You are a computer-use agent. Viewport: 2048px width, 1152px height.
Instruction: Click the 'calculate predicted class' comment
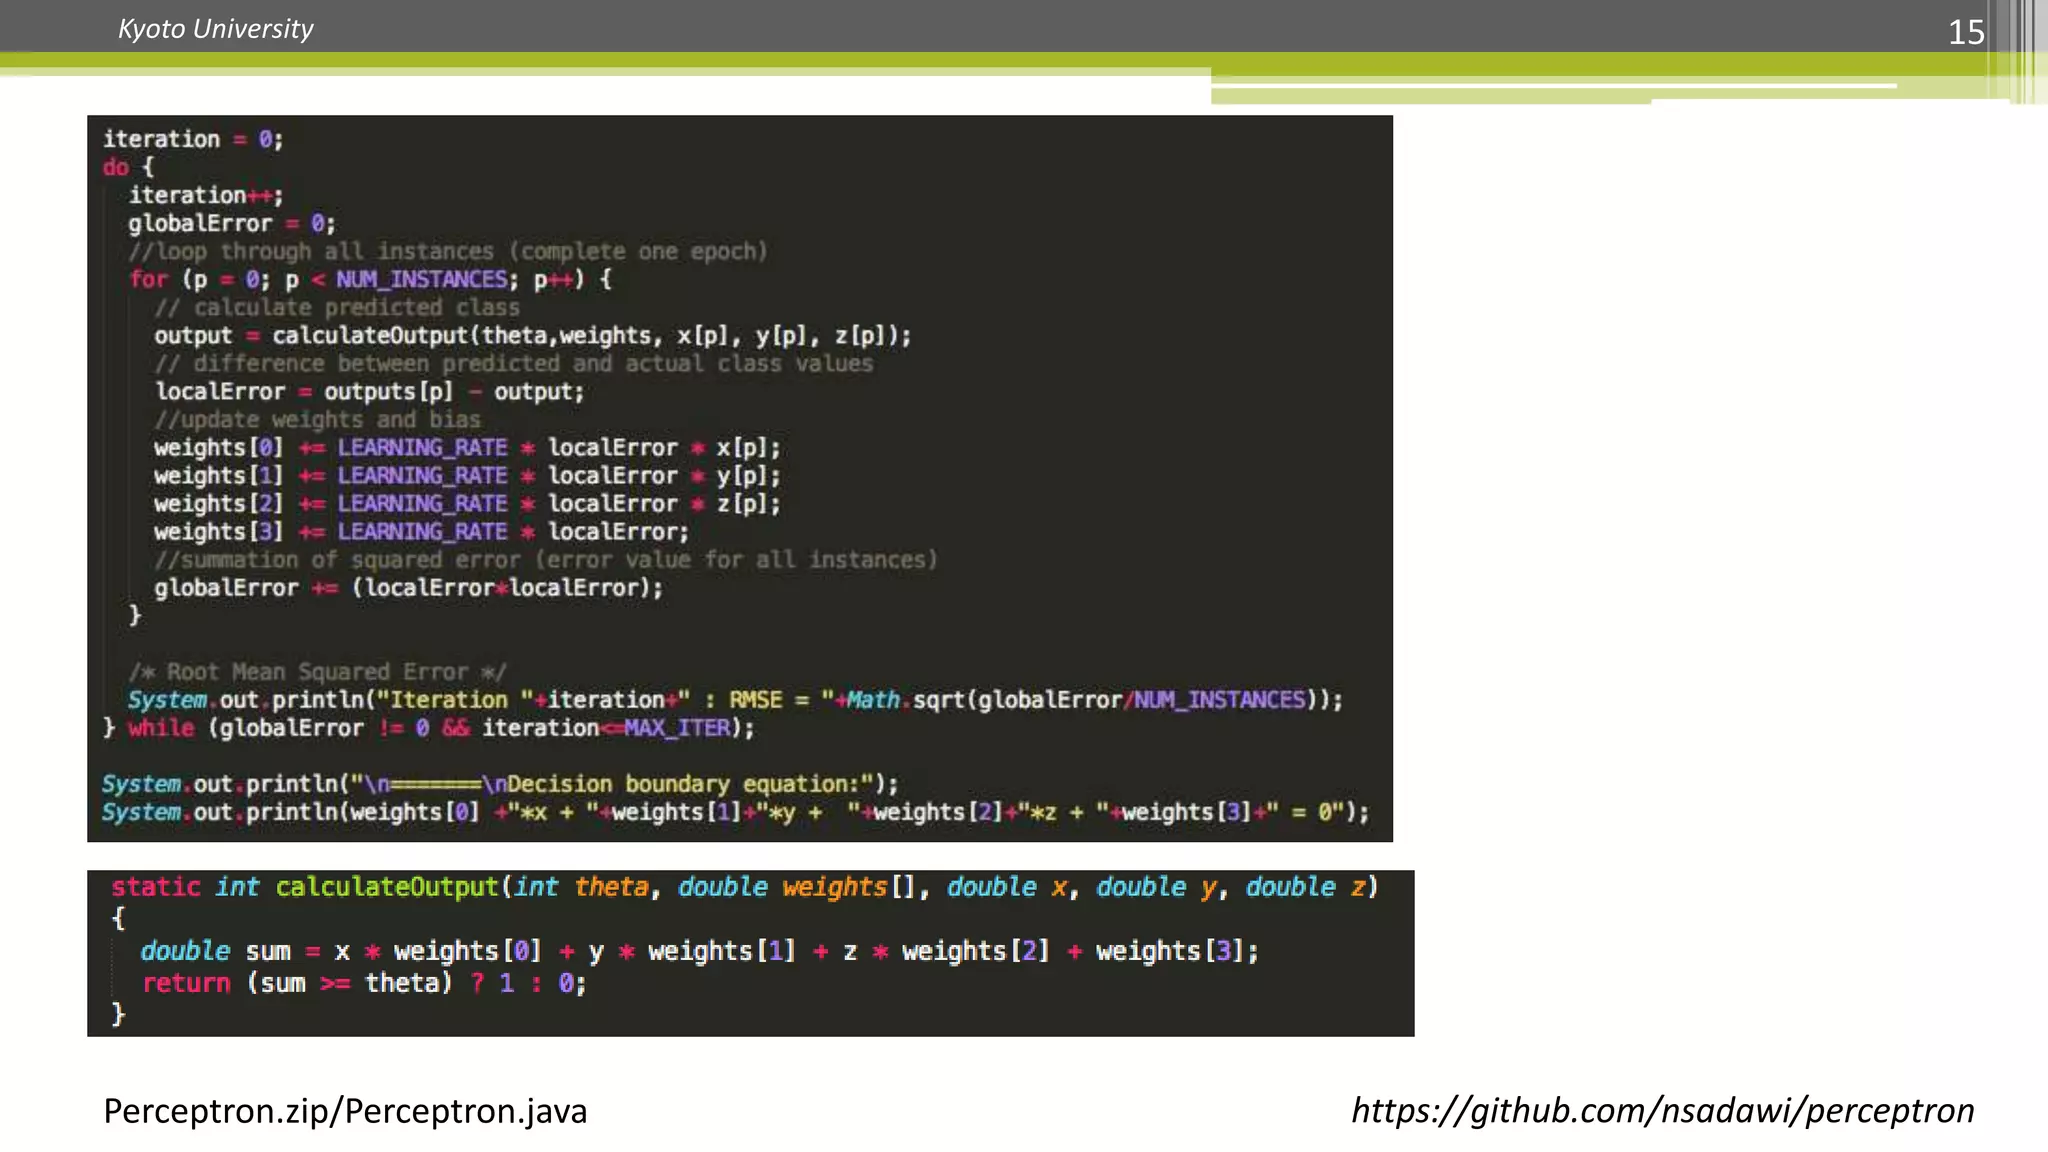click(337, 307)
